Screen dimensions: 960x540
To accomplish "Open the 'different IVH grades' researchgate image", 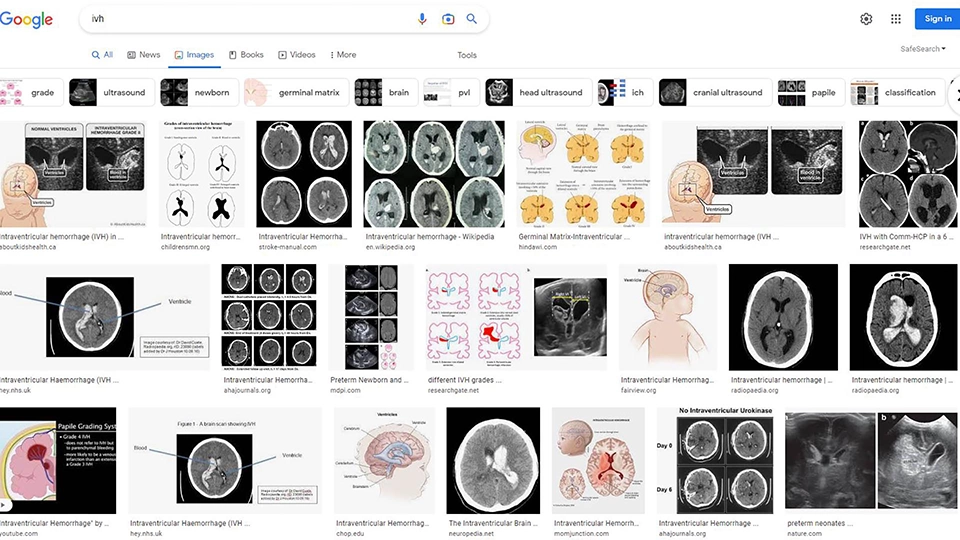I will [516, 317].
